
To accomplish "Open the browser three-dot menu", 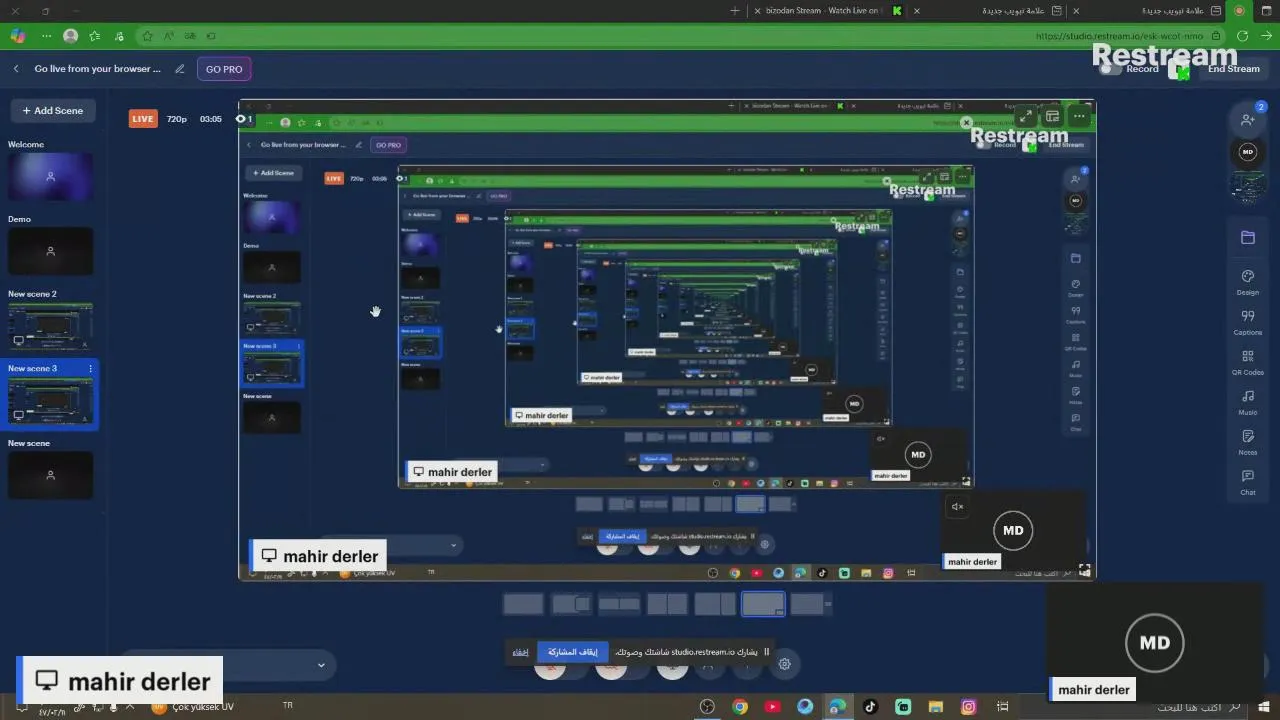I will pos(46,36).
